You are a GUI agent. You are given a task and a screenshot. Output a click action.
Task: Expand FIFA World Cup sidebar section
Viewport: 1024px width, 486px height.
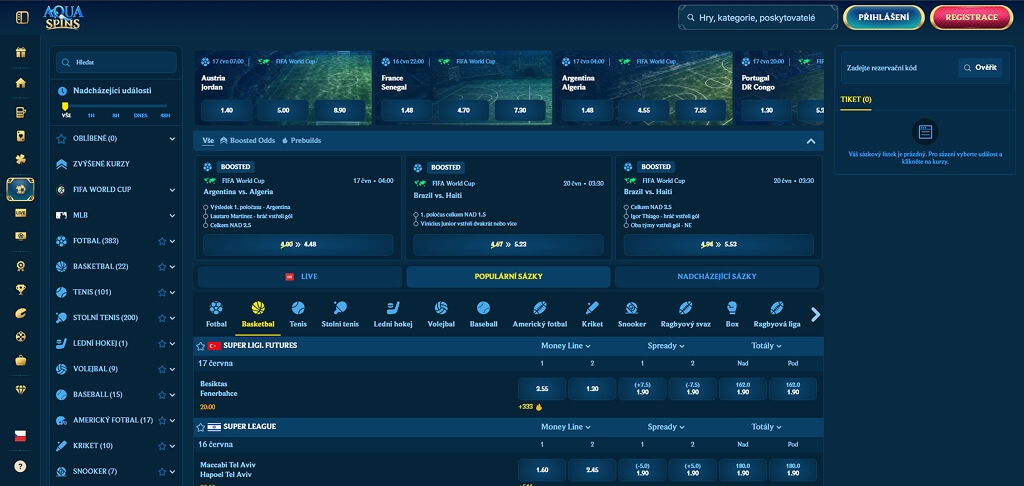tap(172, 190)
